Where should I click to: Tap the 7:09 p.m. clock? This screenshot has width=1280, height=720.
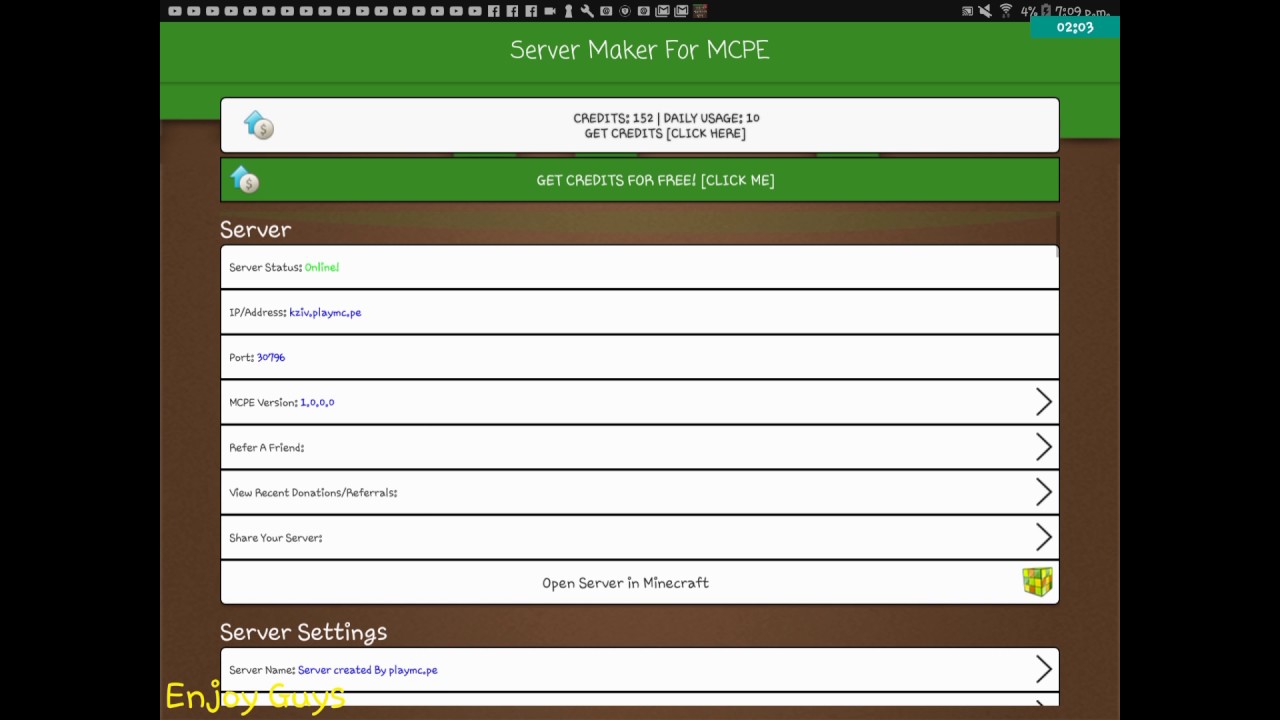tap(1082, 11)
